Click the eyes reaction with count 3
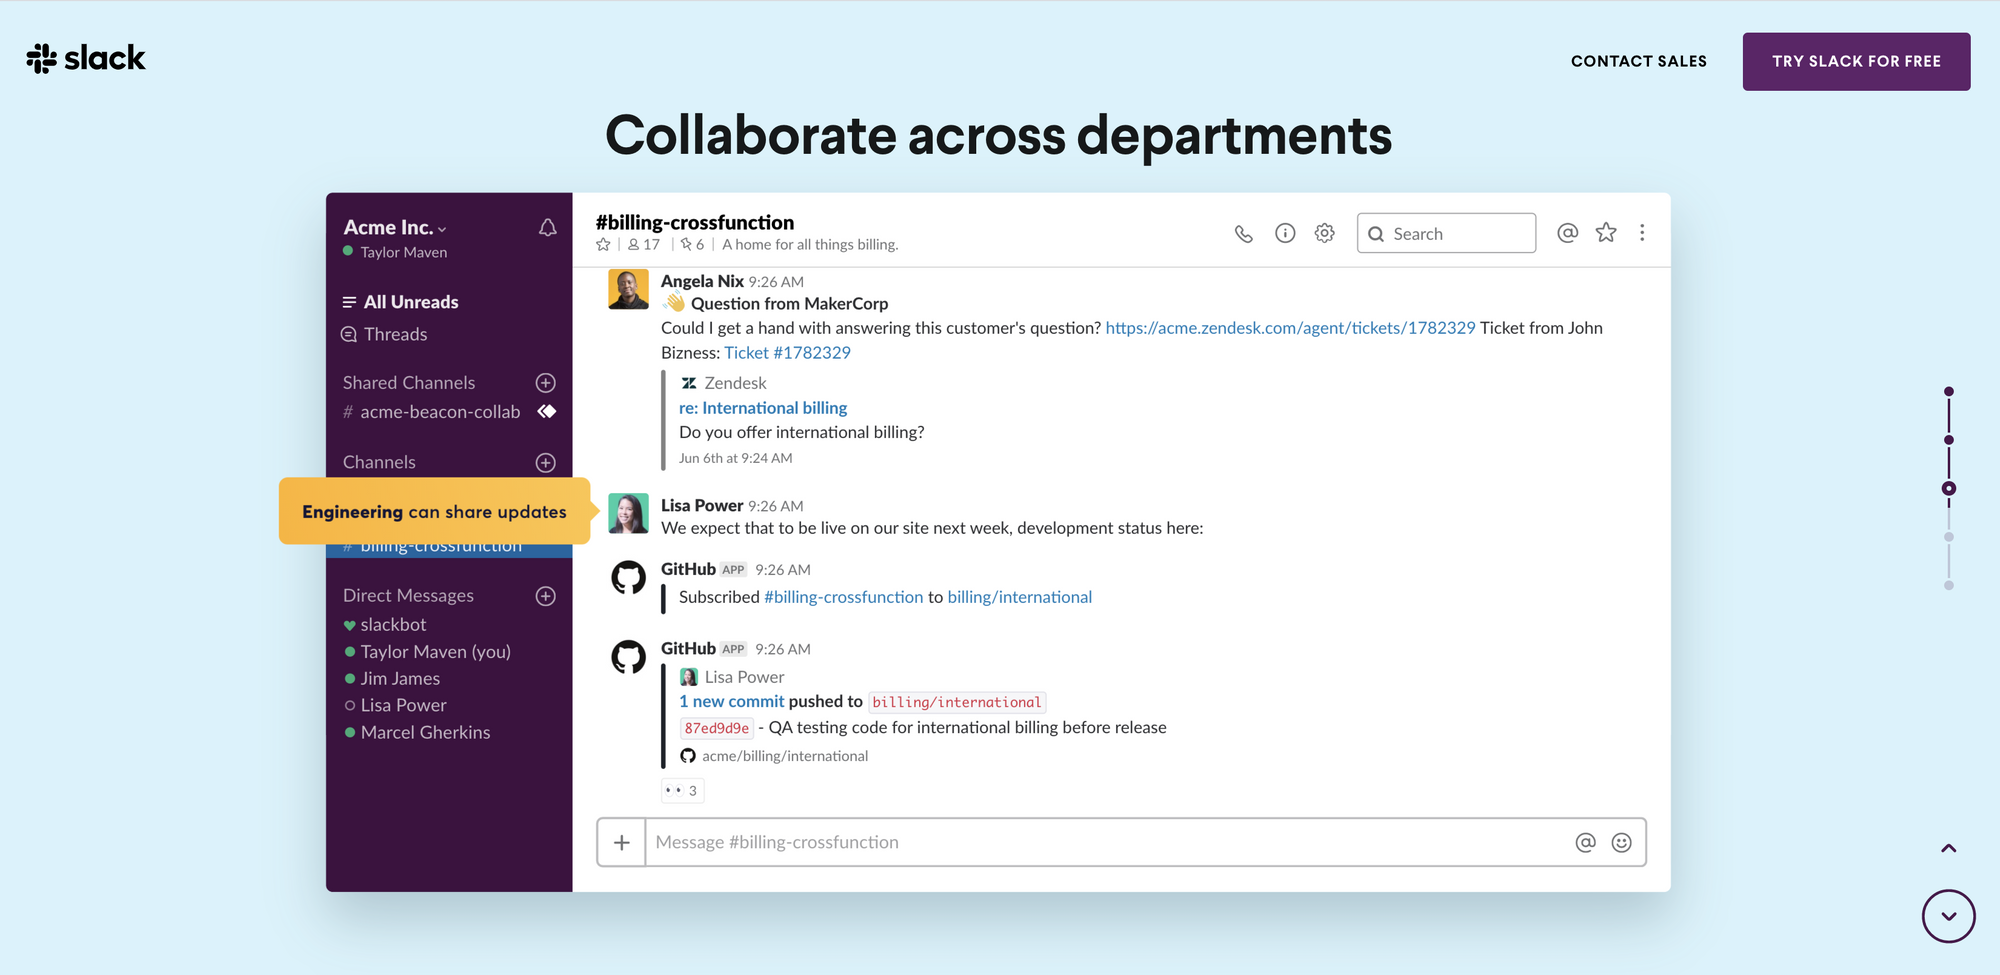Screen dimensions: 2000x975 point(683,791)
